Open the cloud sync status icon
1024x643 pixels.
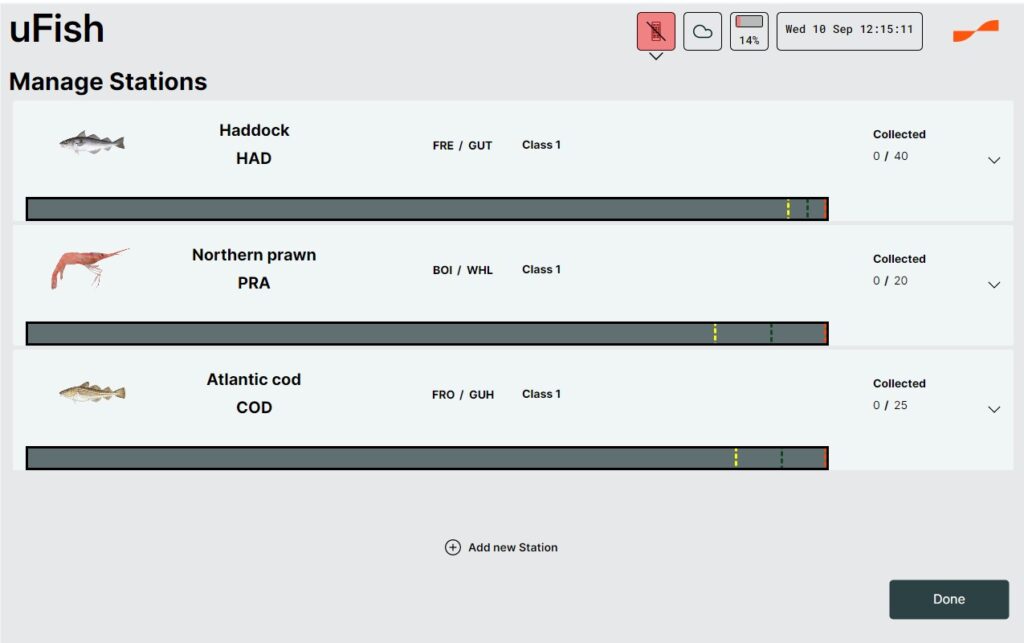point(702,31)
